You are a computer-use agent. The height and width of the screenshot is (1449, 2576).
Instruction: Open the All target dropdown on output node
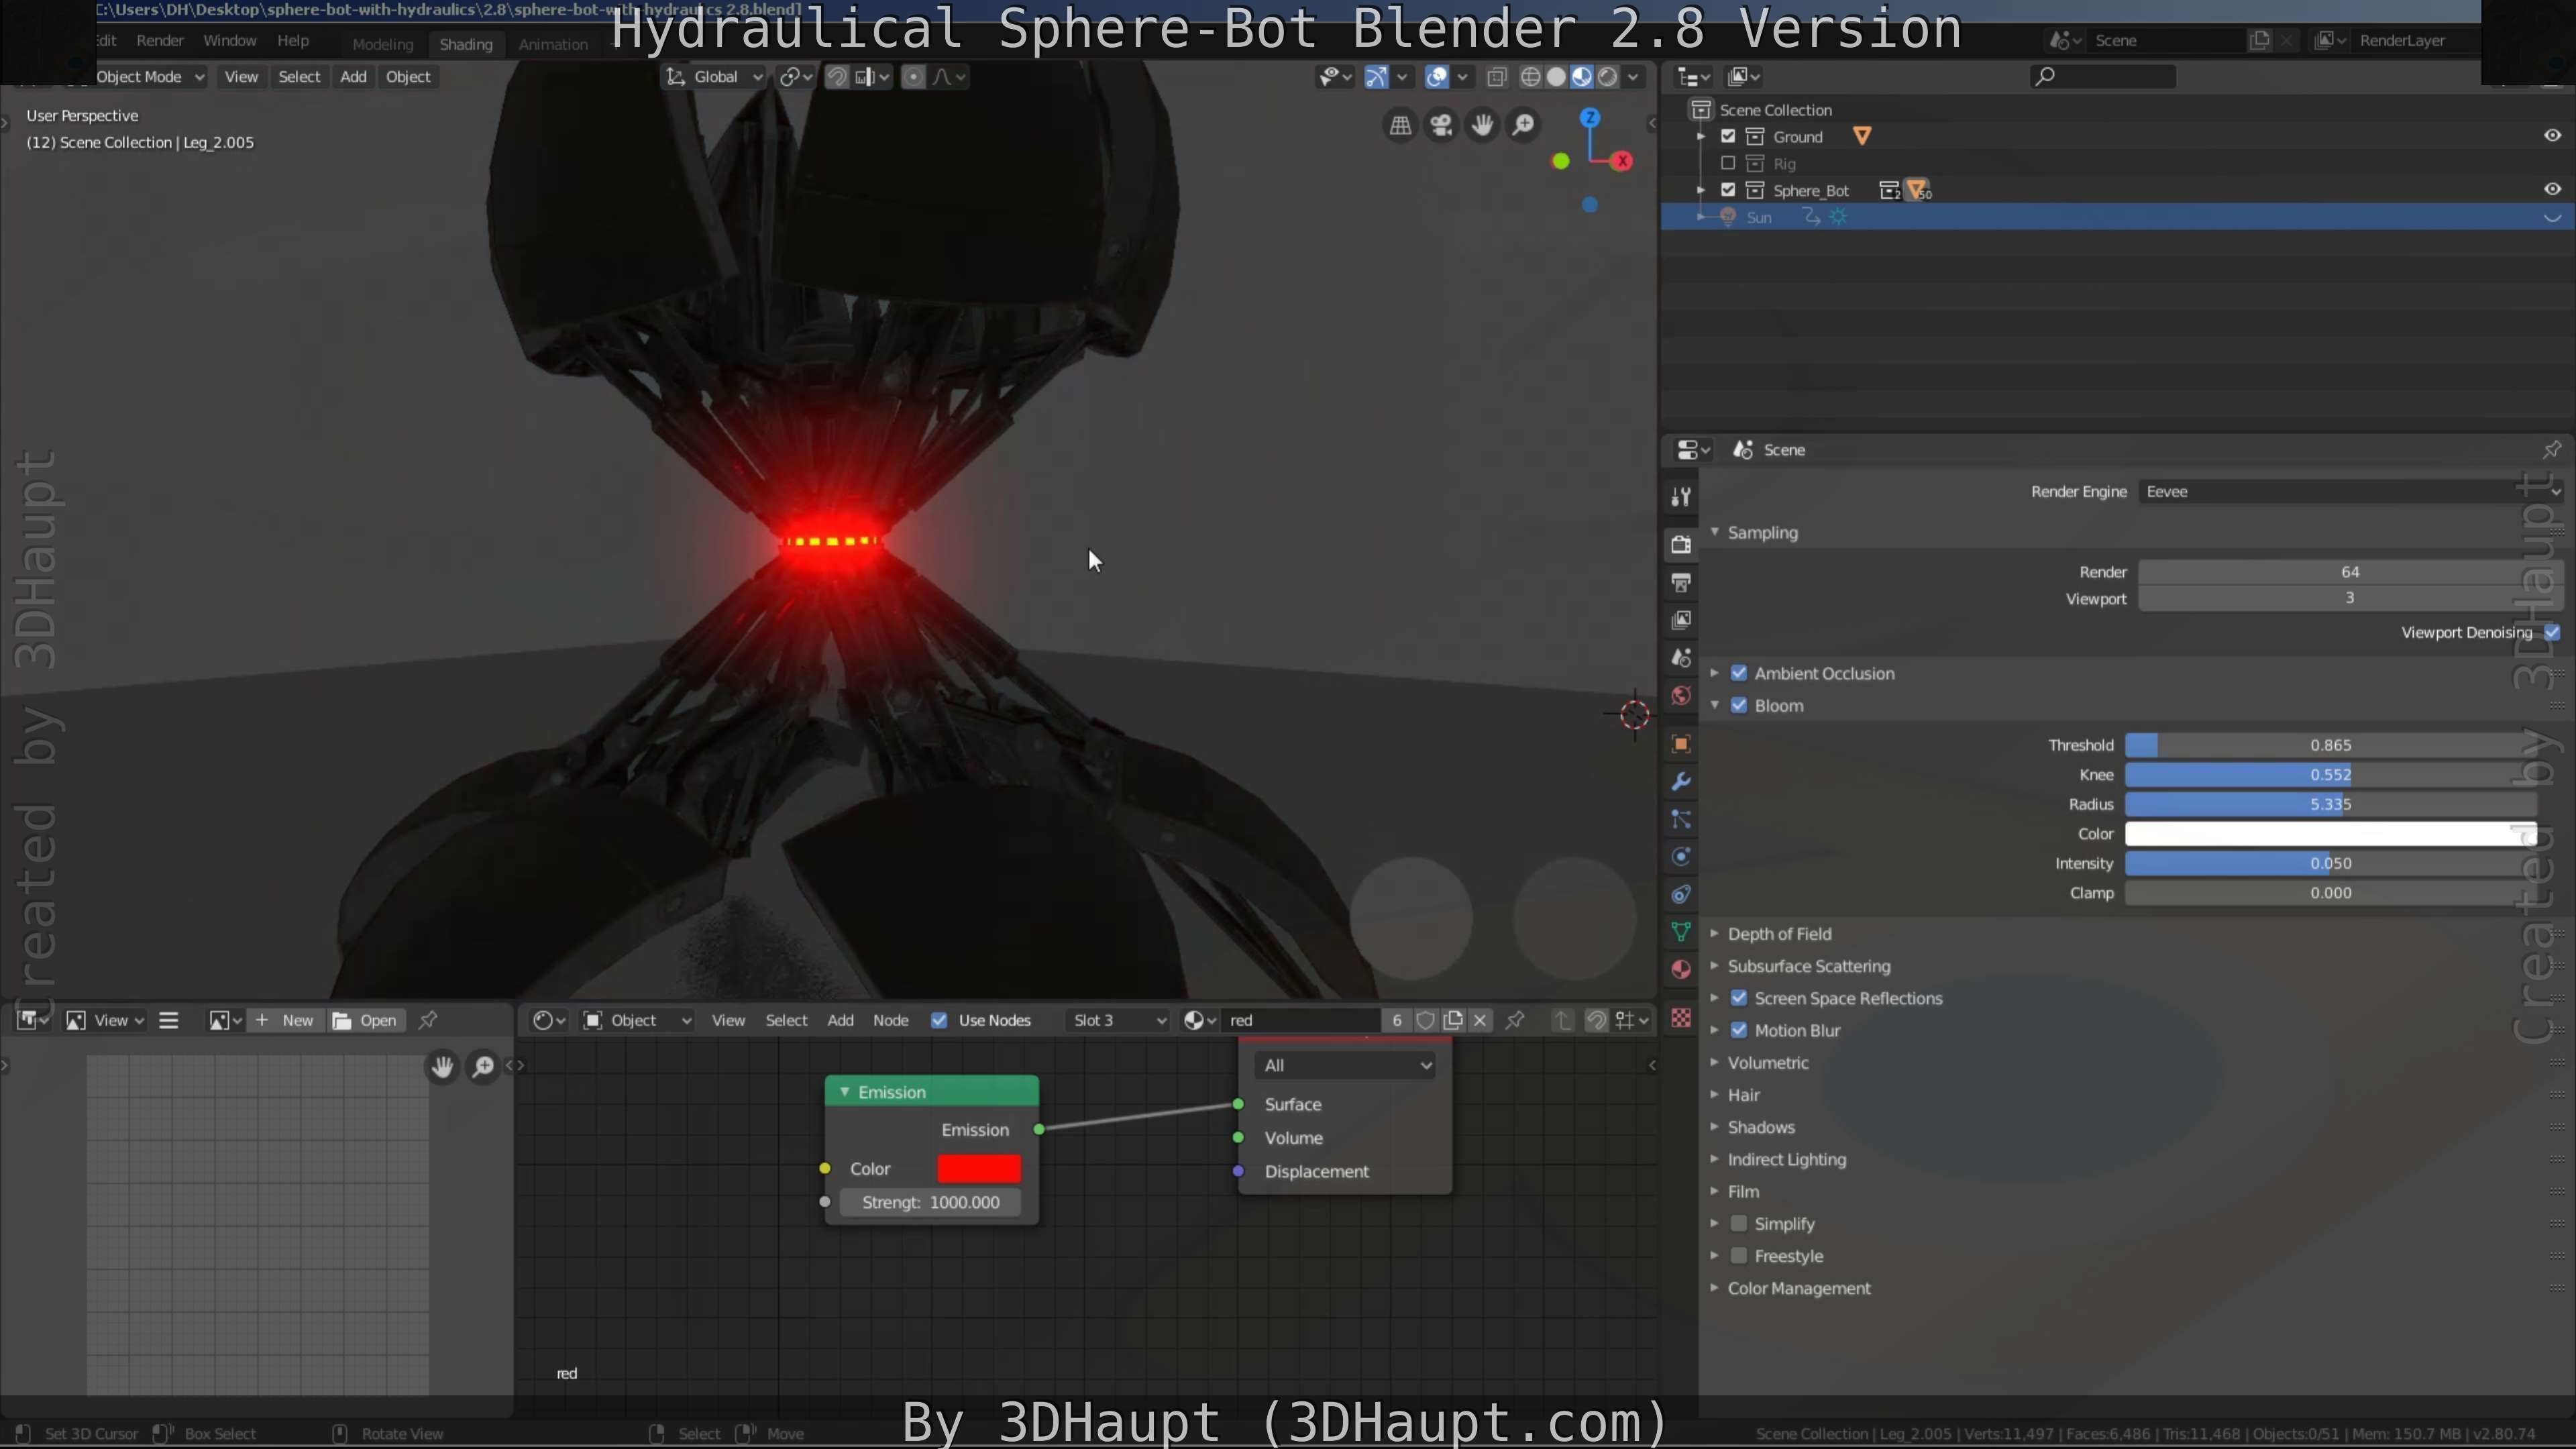[x=1345, y=1066]
